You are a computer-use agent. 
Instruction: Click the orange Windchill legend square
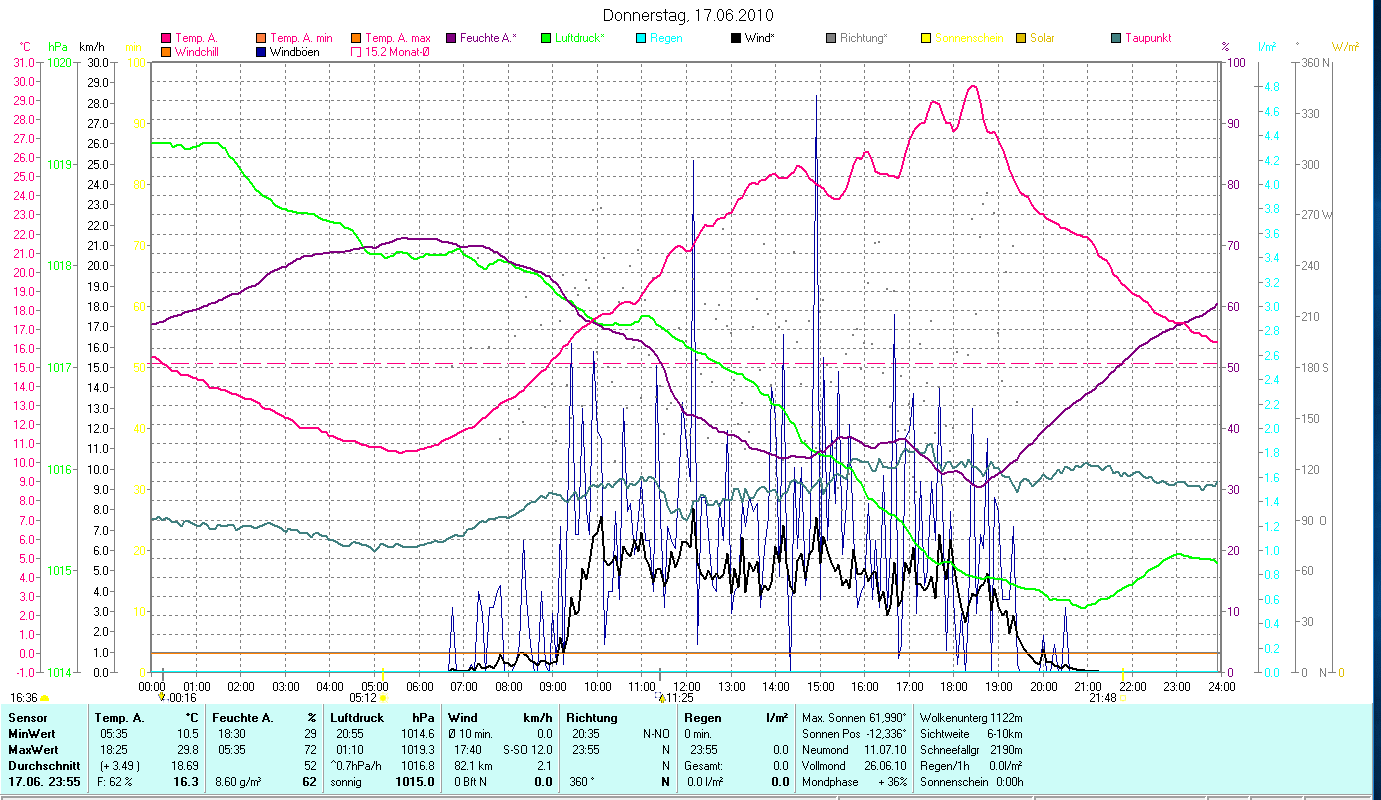coord(166,52)
